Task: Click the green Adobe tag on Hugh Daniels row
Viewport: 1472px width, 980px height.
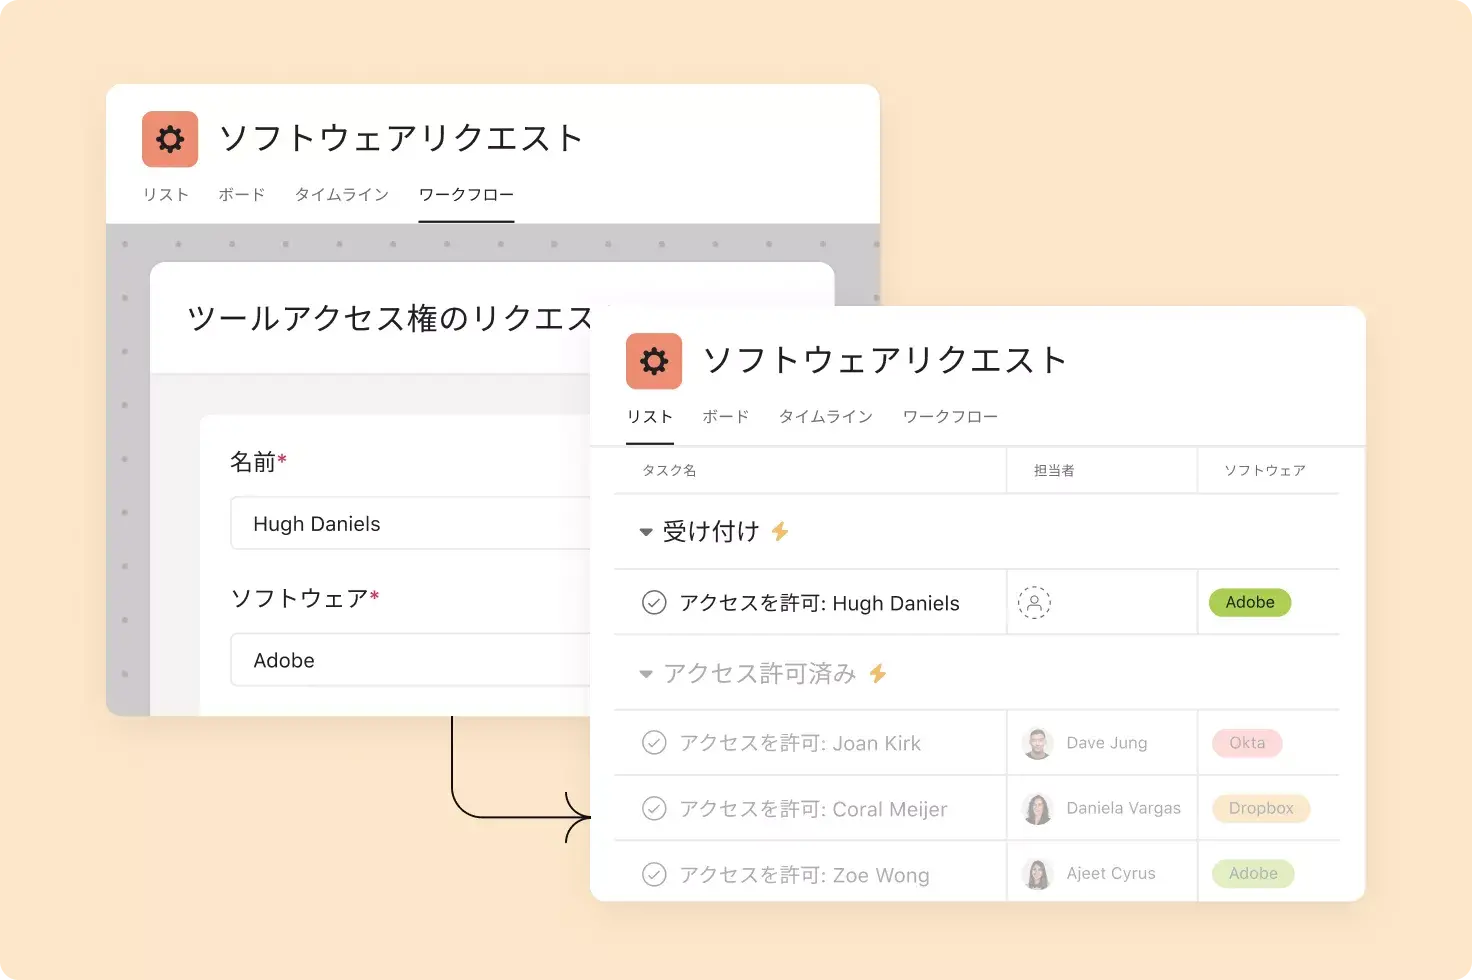Action: 1249,602
